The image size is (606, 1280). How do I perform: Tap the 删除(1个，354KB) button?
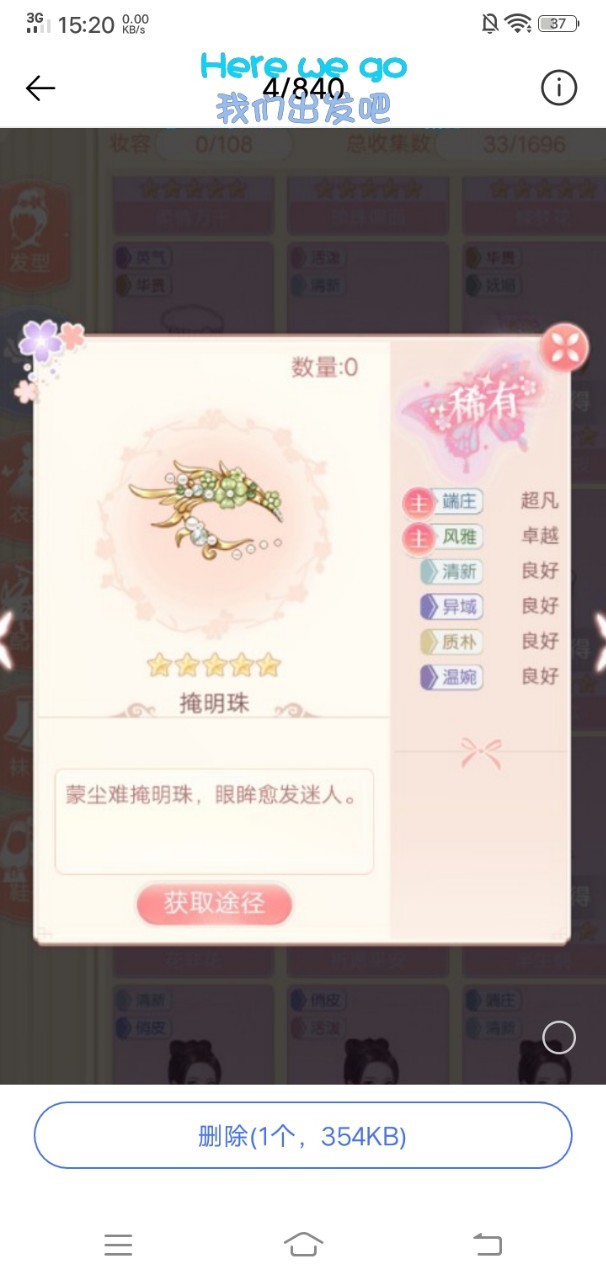coord(303,1136)
